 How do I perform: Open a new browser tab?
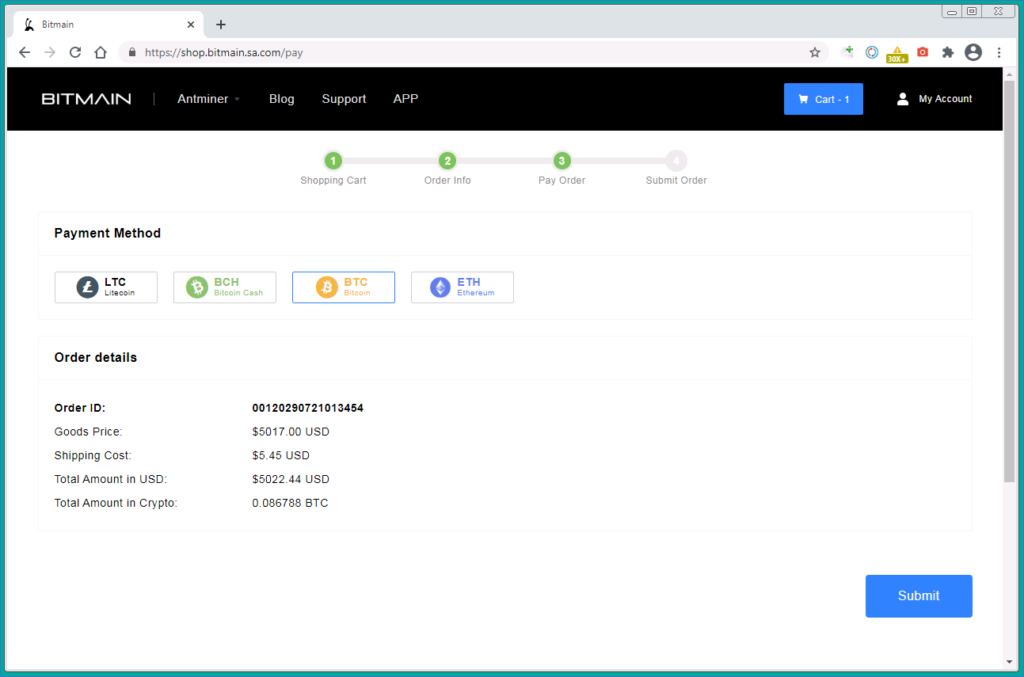pyautogui.click(x=221, y=25)
